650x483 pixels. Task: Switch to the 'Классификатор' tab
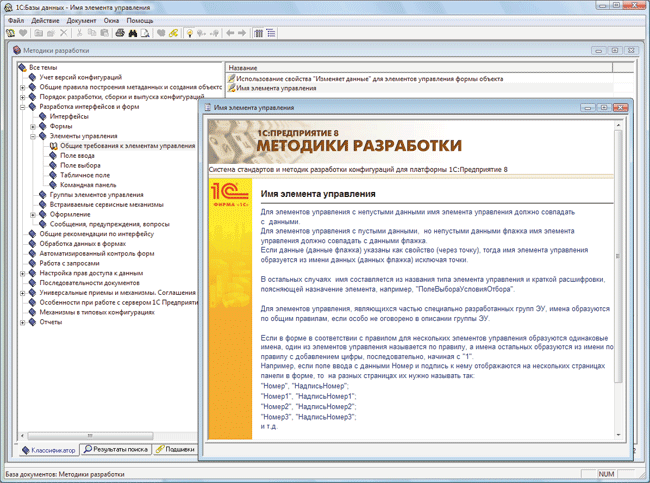(x=47, y=450)
